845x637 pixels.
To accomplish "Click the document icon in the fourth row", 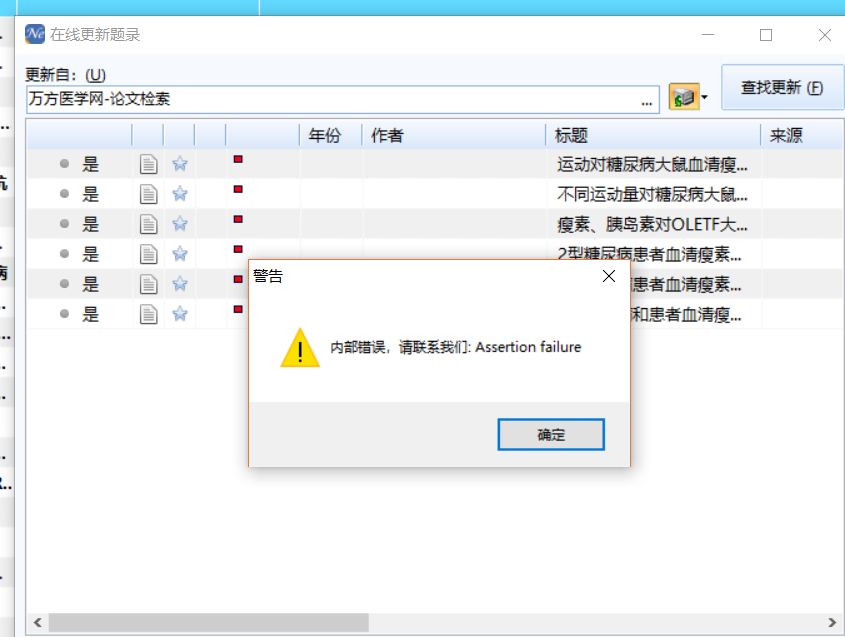I will (148, 254).
